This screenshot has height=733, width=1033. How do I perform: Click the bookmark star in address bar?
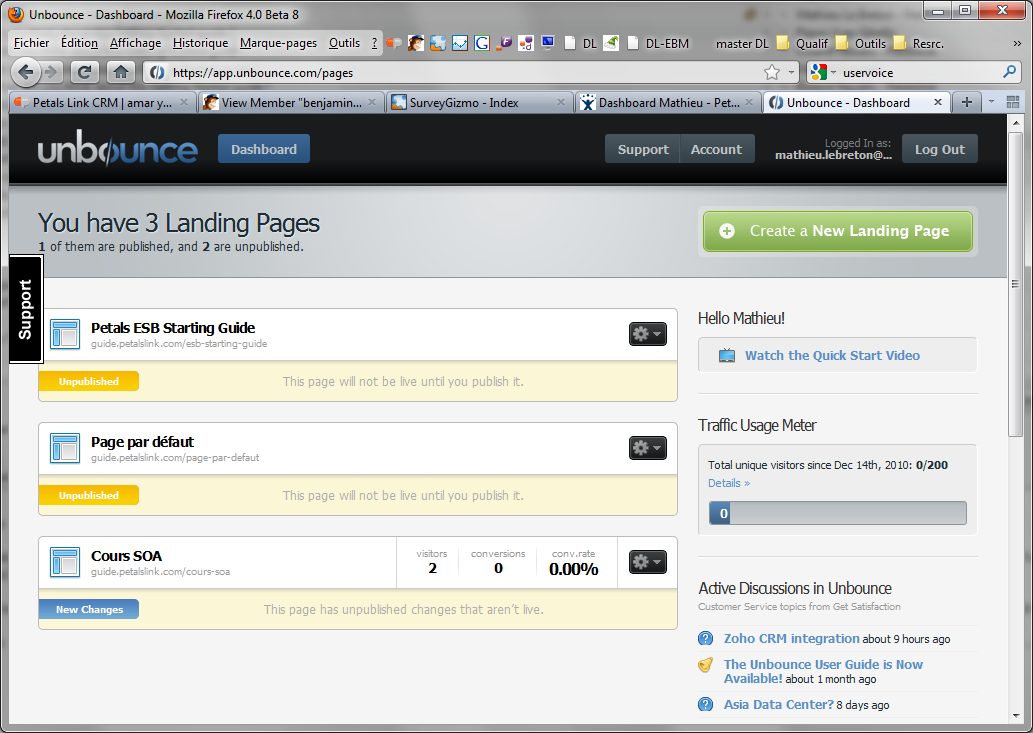coord(771,72)
